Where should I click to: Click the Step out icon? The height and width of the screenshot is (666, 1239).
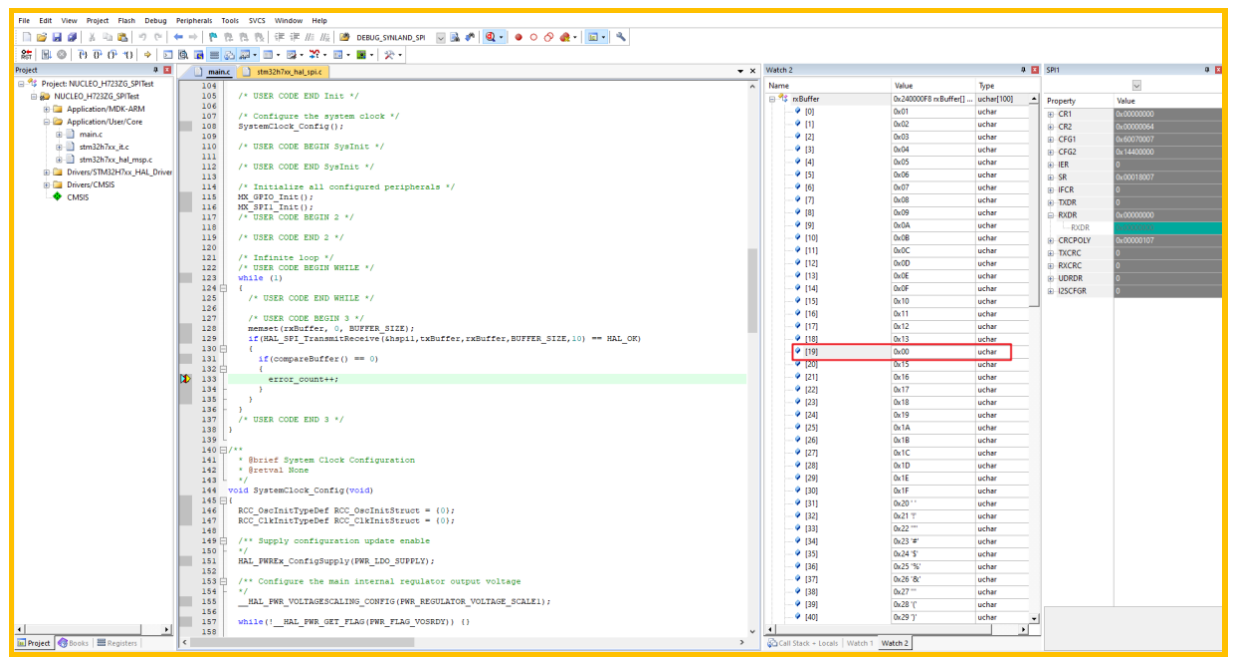pyautogui.click(x=111, y=55)
